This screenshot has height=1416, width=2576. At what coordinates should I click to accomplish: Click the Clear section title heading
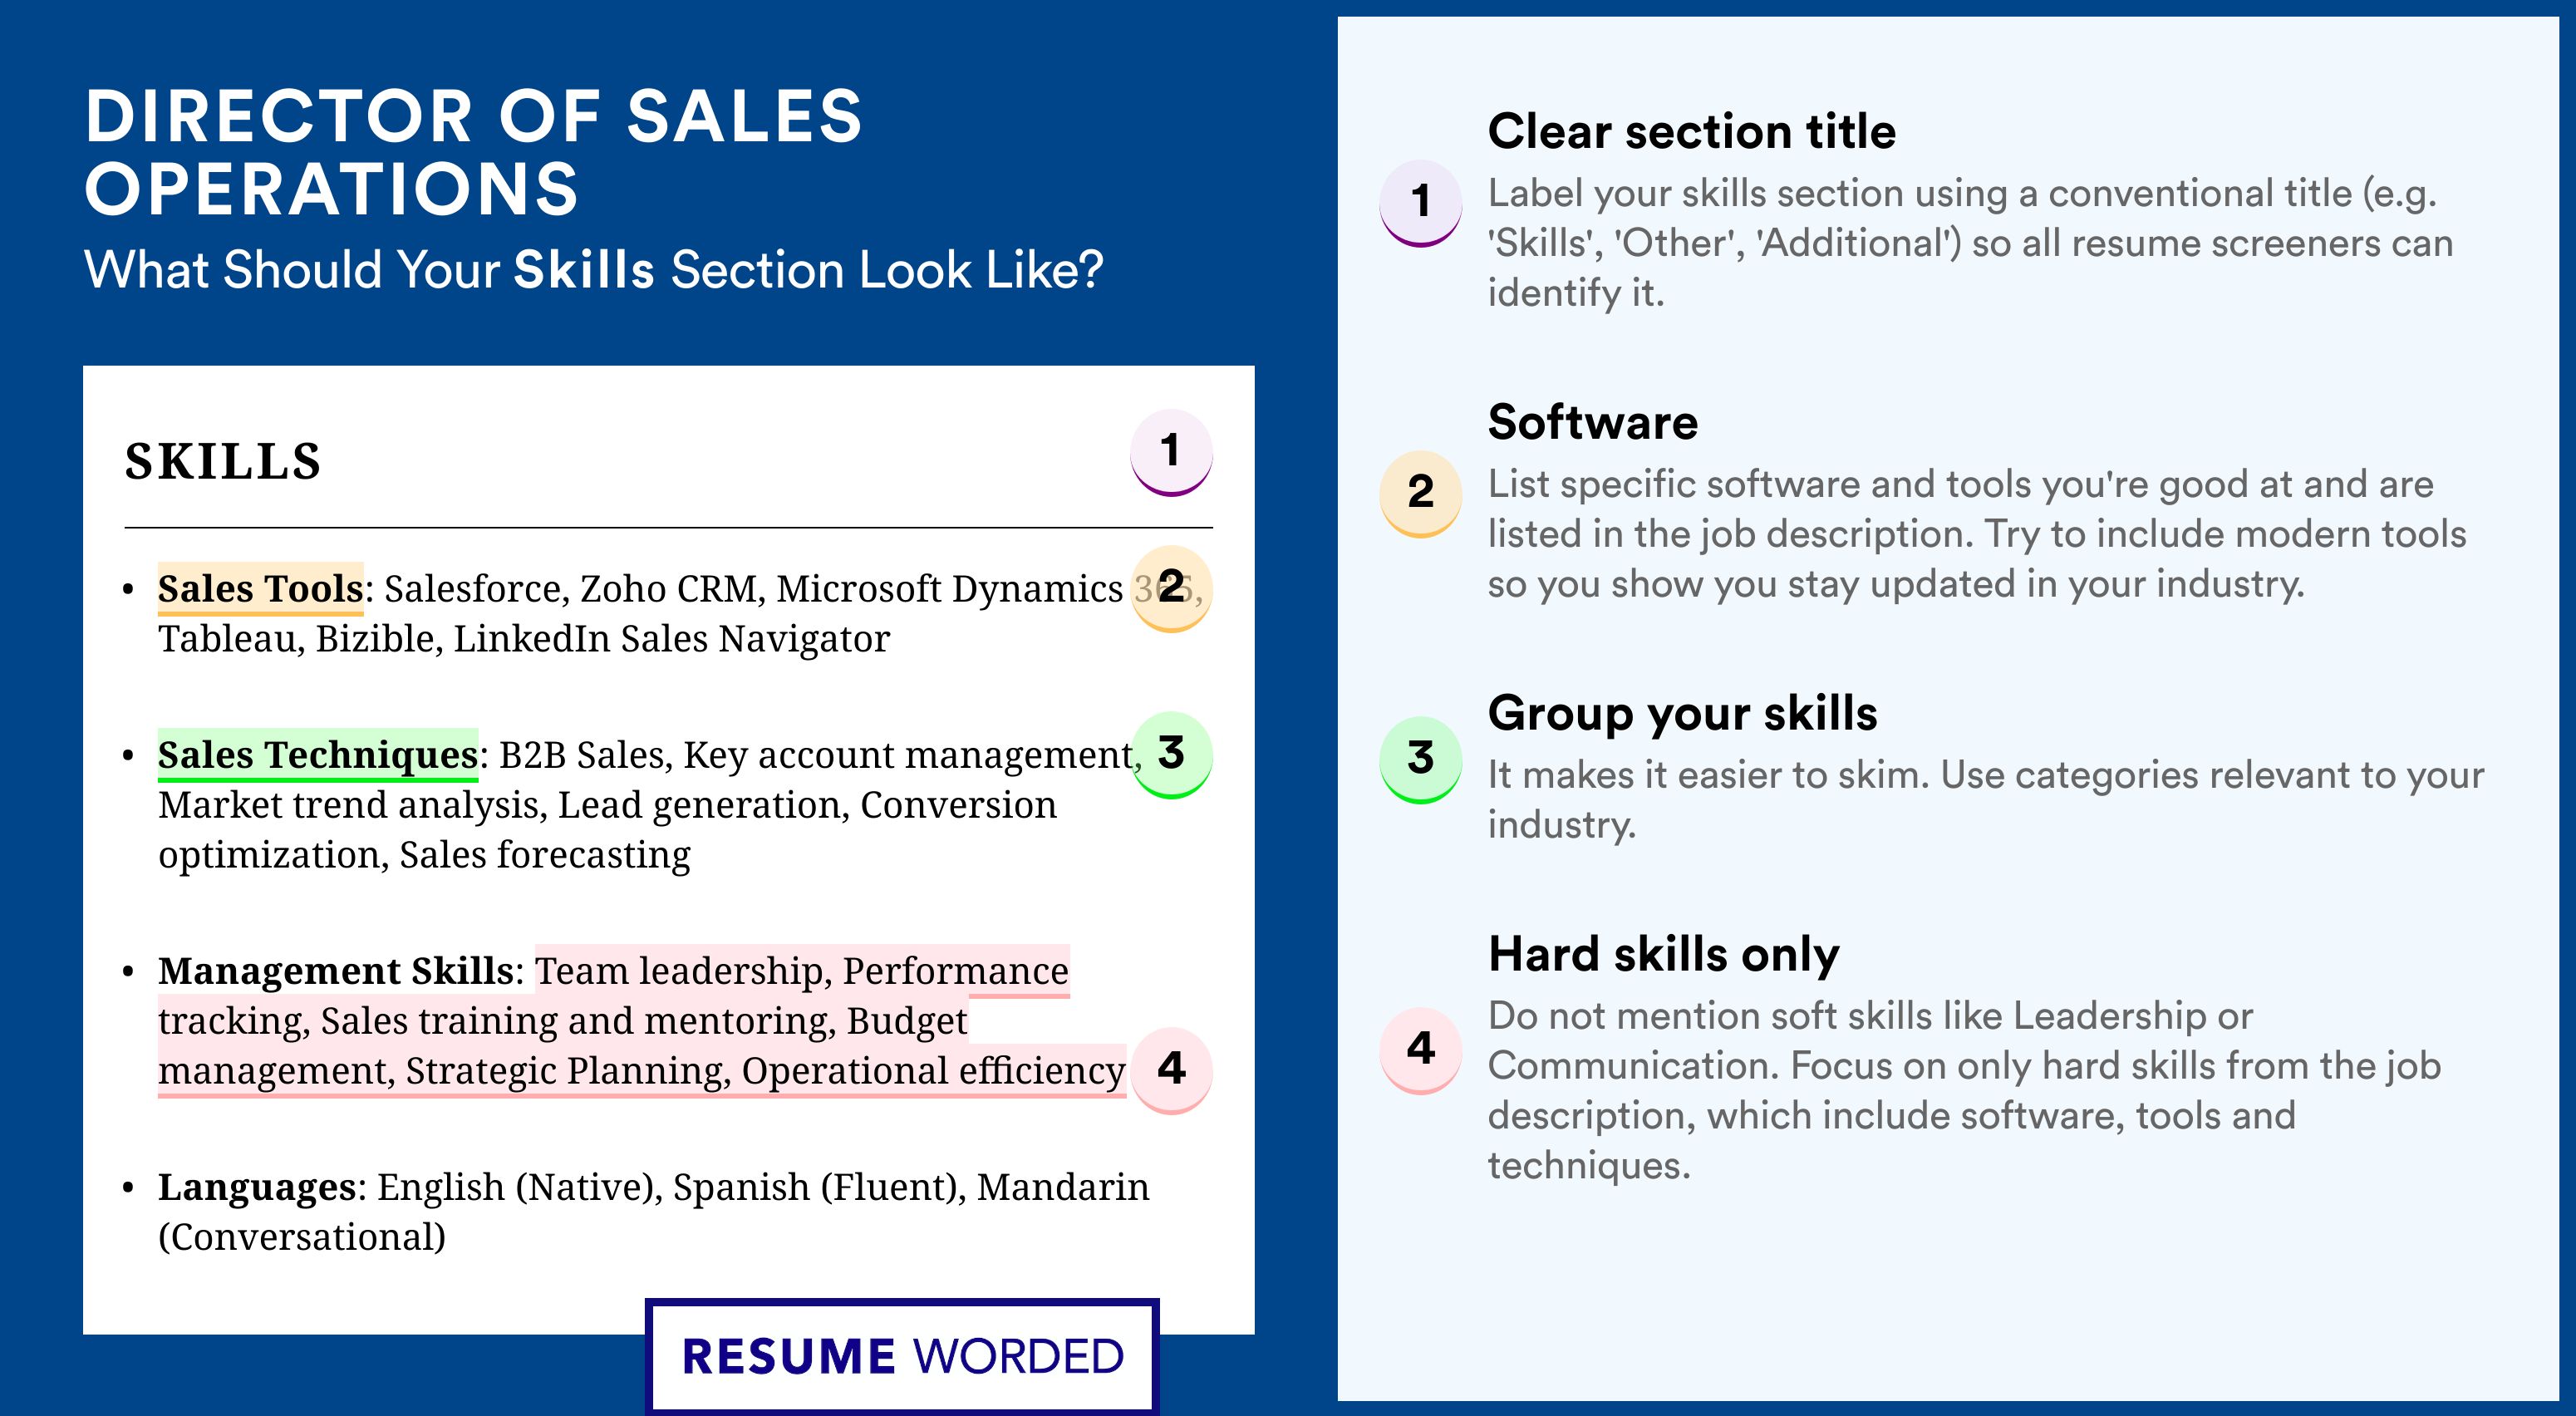[1692, 131]
